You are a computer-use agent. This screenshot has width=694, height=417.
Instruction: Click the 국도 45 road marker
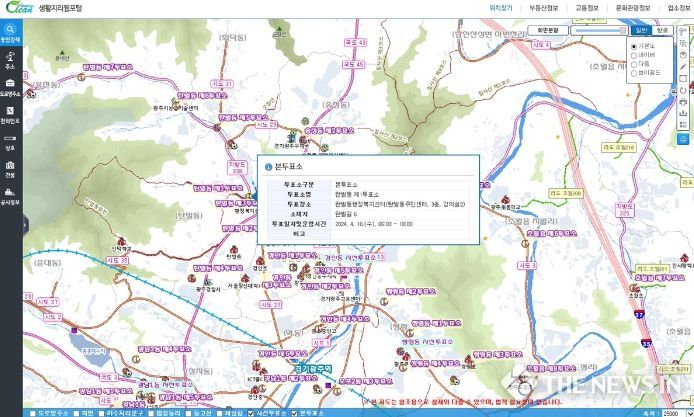click(353, 64)
